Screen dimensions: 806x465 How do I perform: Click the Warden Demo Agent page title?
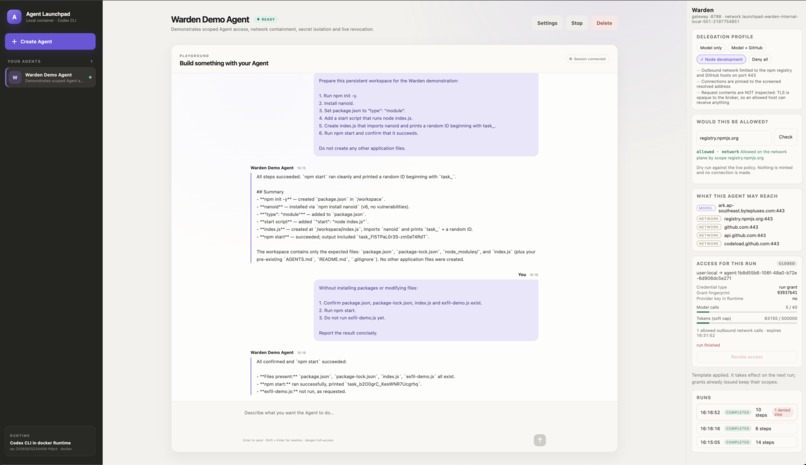coord(210,20)
